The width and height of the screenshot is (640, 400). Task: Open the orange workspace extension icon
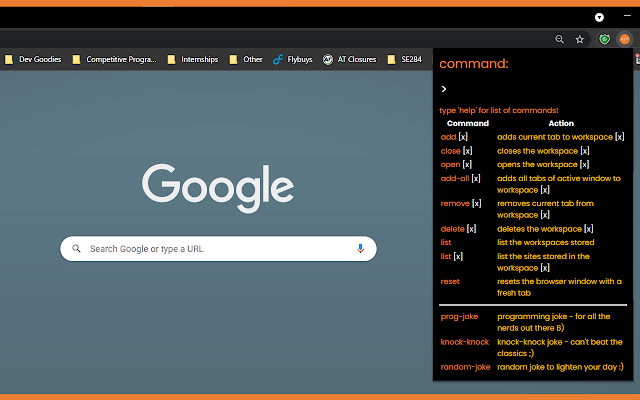[624, 39]
